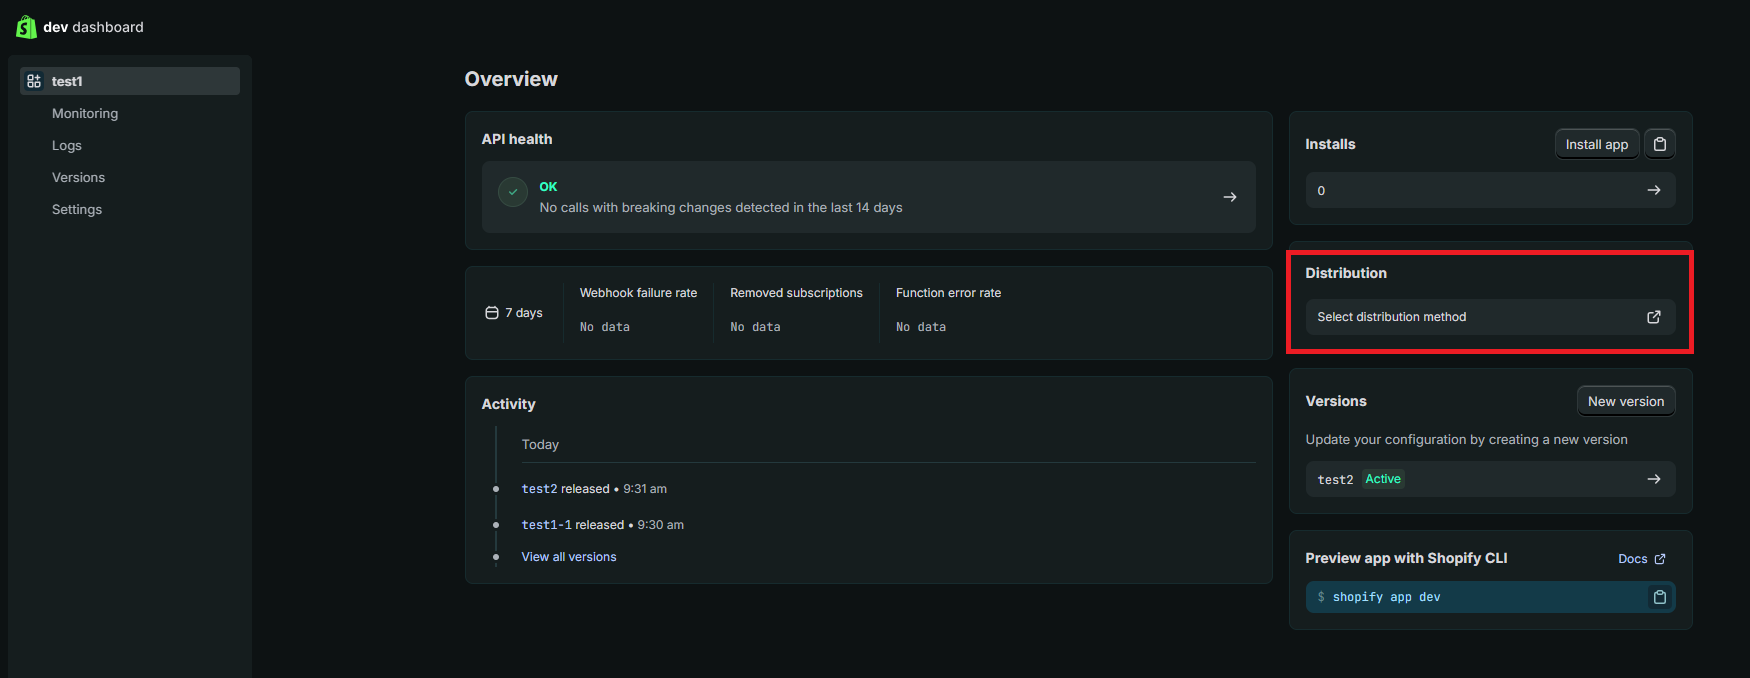Viewport: 1750px width, 678px height.
Task: Copy the shopify app dev command
Action: pyautogui.click(x=1659, y=597)
